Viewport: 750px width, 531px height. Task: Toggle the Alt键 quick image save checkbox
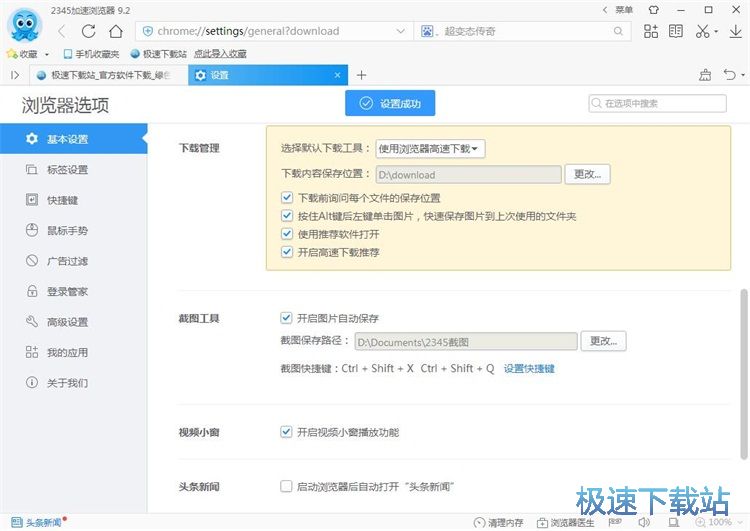pyautogui.click(x=287, y=216)
